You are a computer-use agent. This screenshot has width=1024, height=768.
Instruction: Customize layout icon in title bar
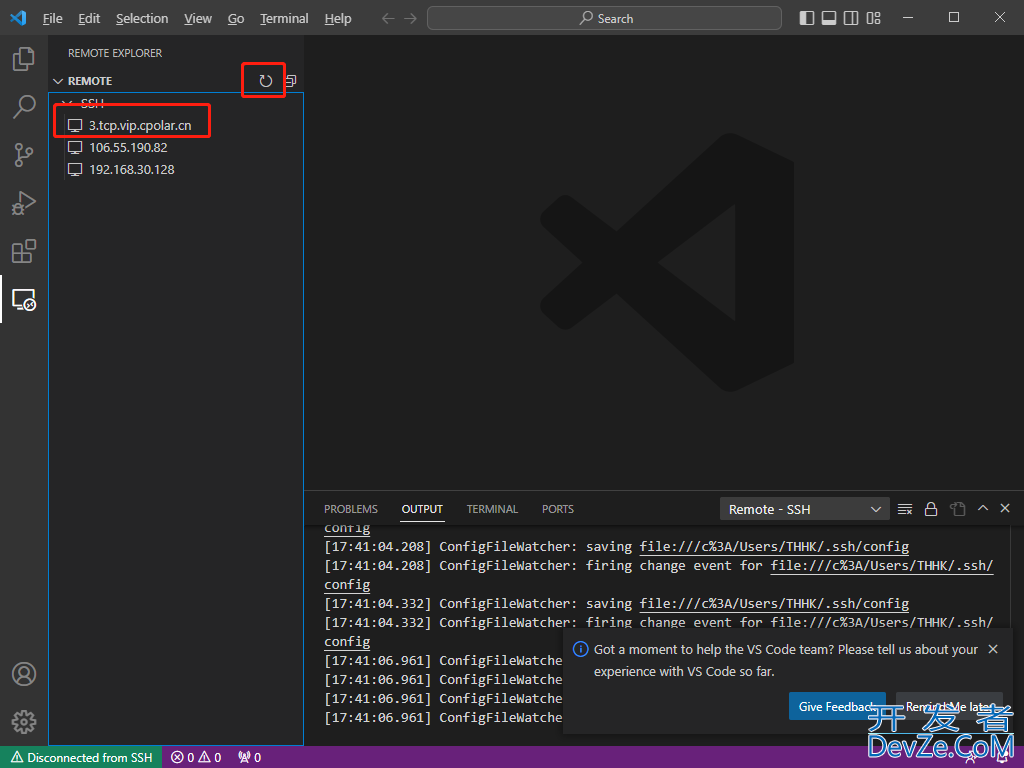pyautogui.click(x=874, y=18)
